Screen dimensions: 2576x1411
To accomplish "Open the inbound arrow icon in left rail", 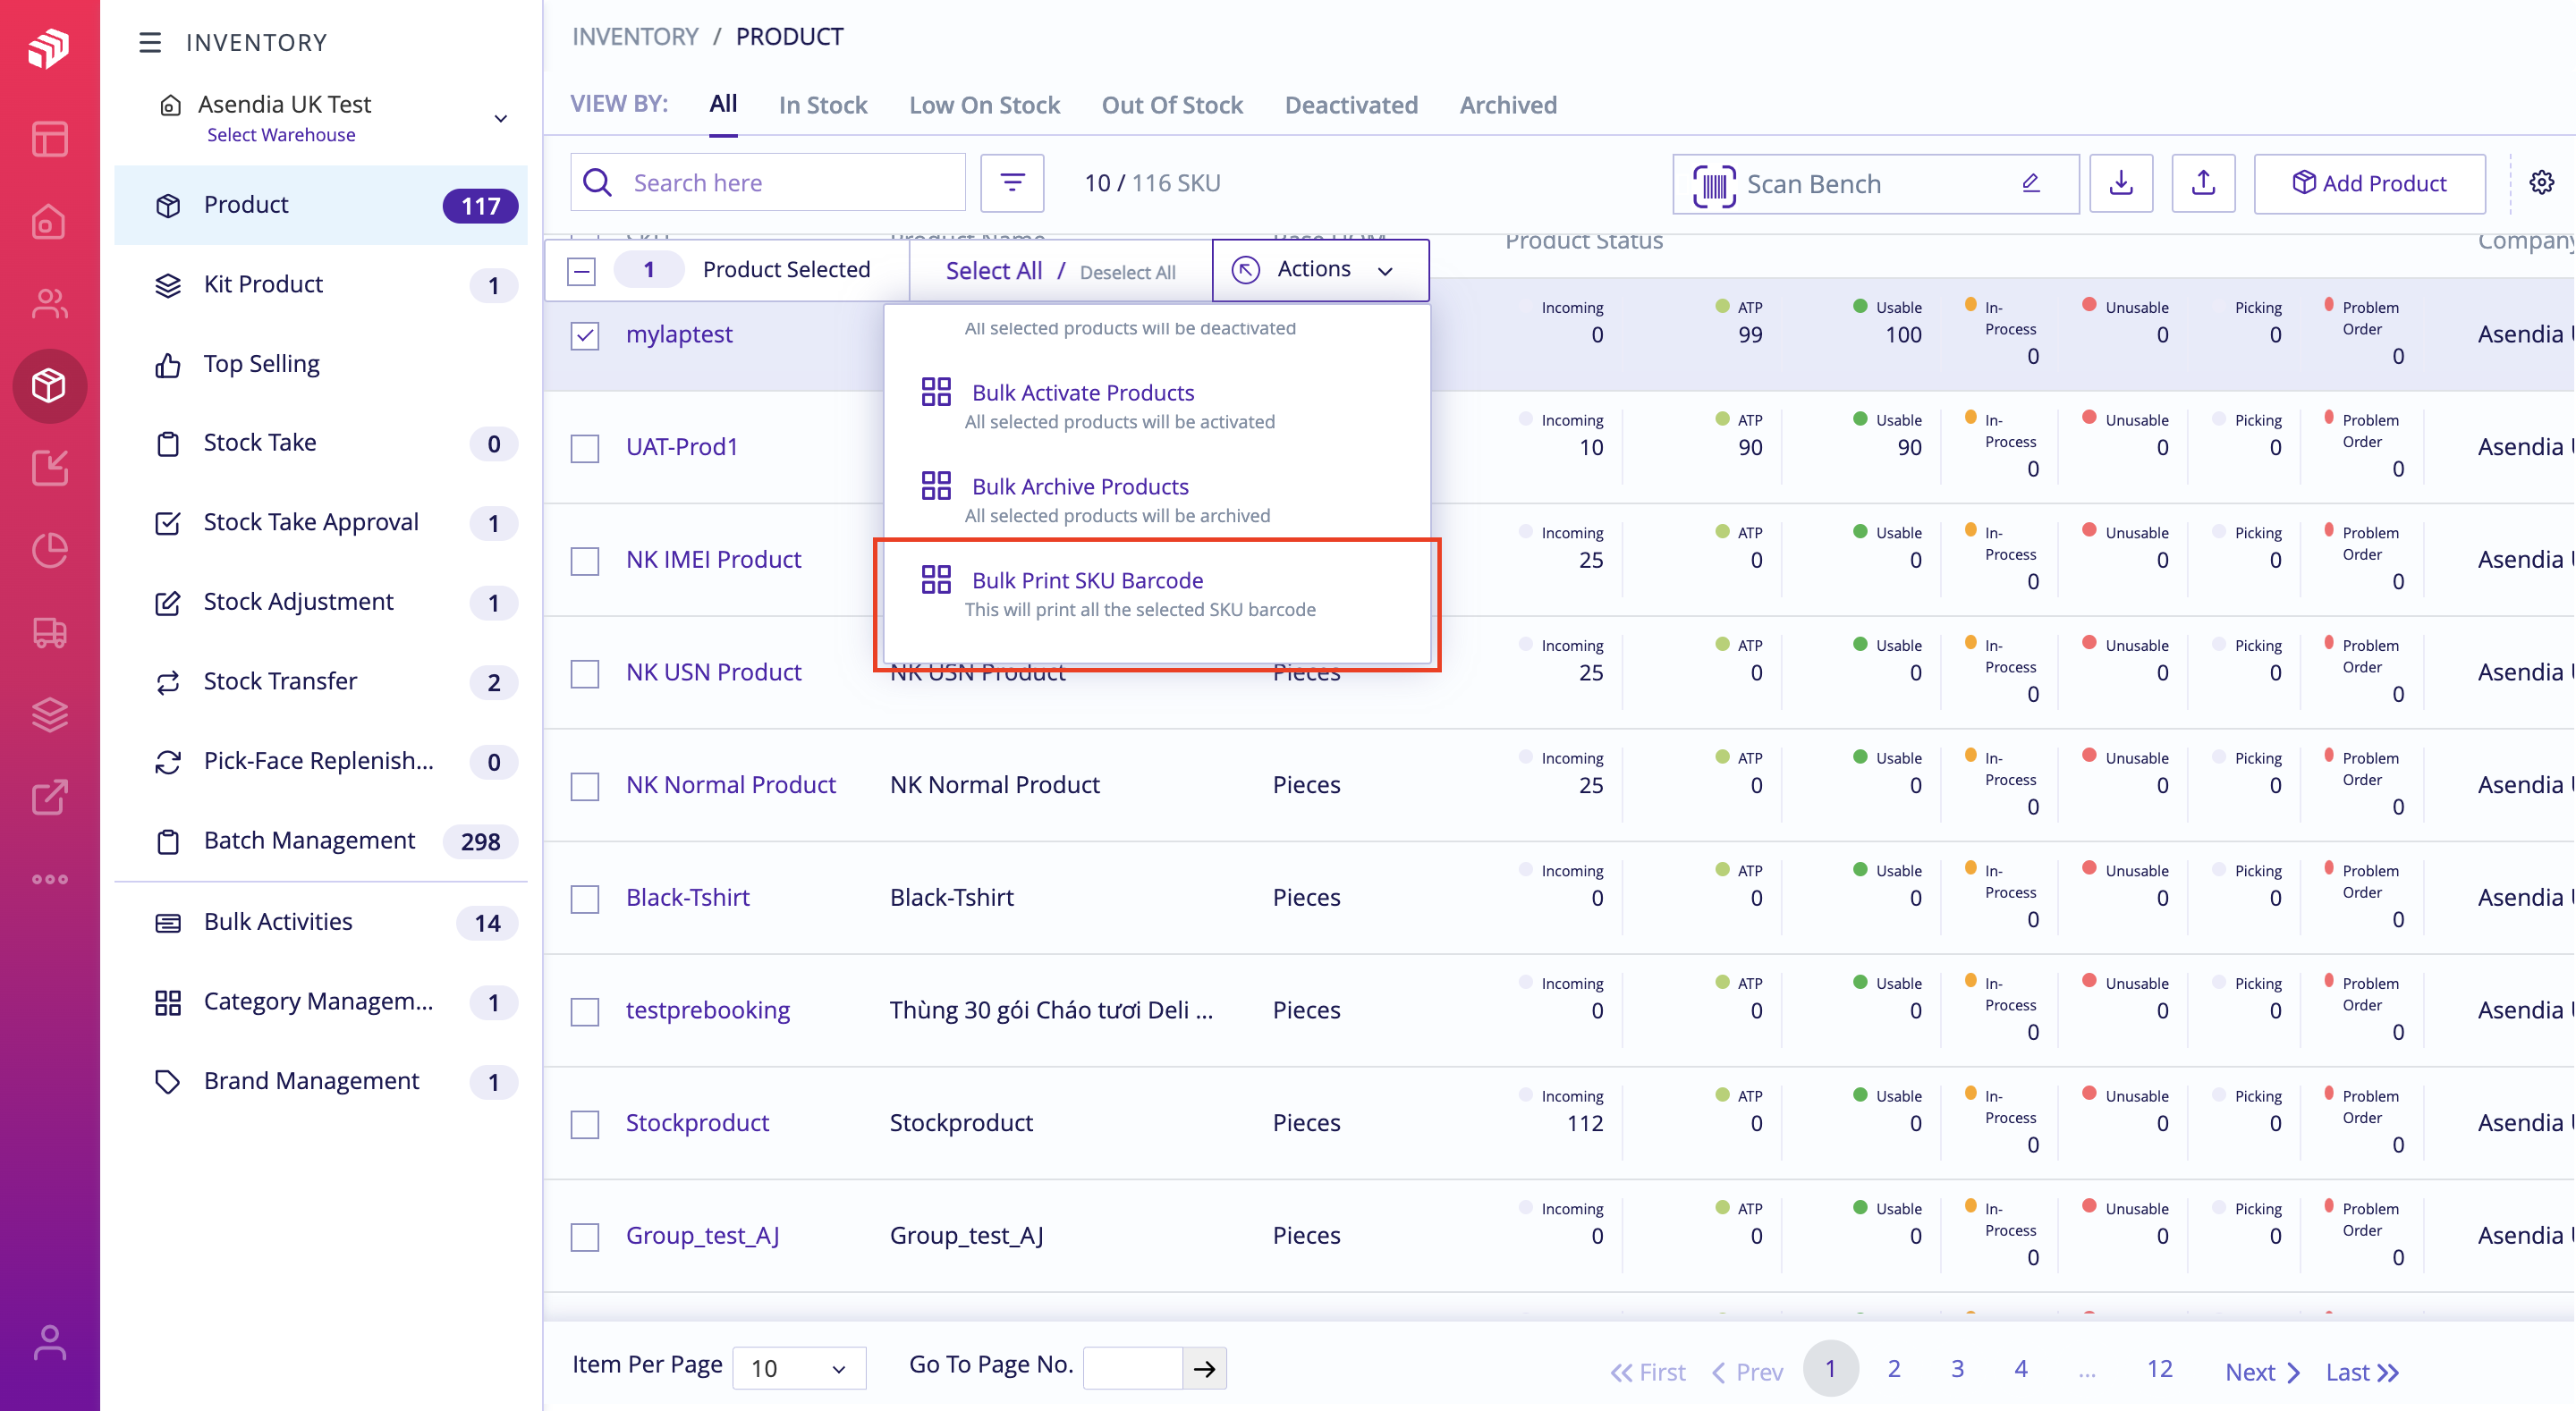I will coord(49,467).
